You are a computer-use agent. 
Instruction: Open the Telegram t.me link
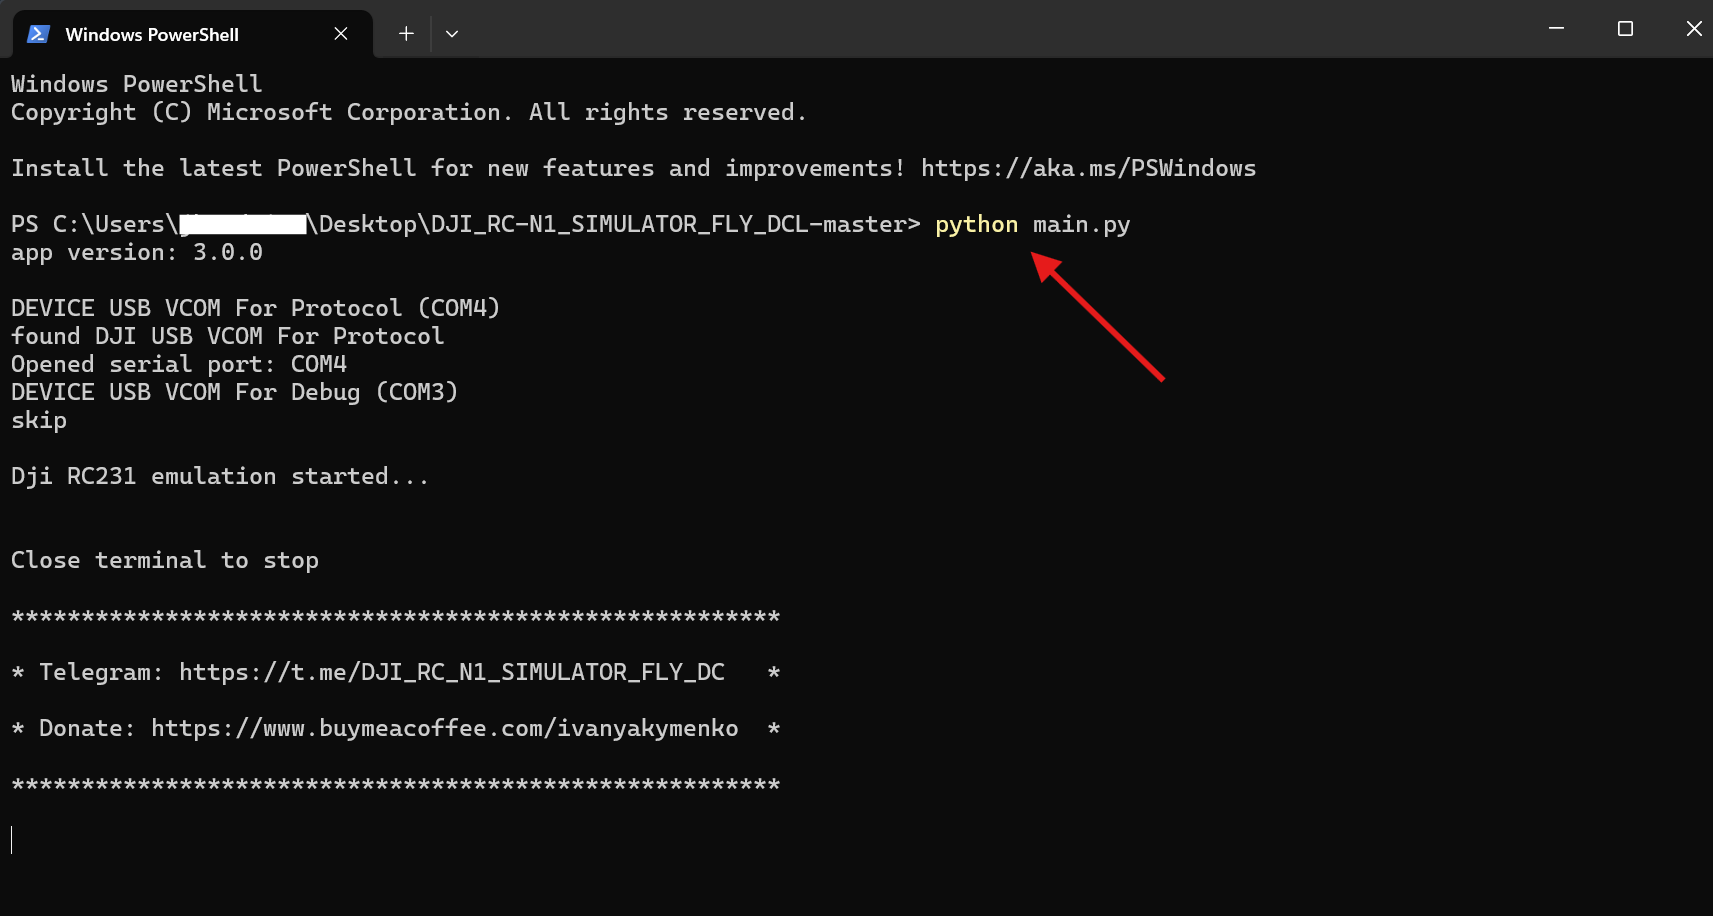(x=451, y=672)
